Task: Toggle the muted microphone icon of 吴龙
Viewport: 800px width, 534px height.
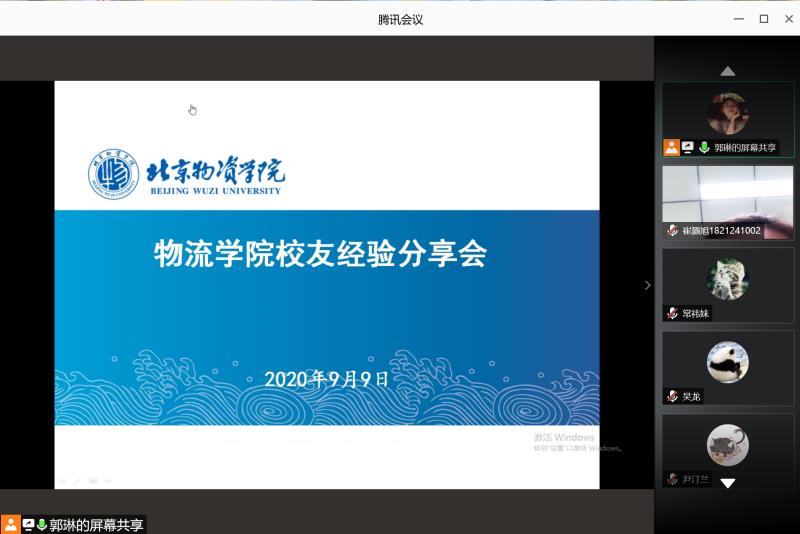Action: coord(673,396)
